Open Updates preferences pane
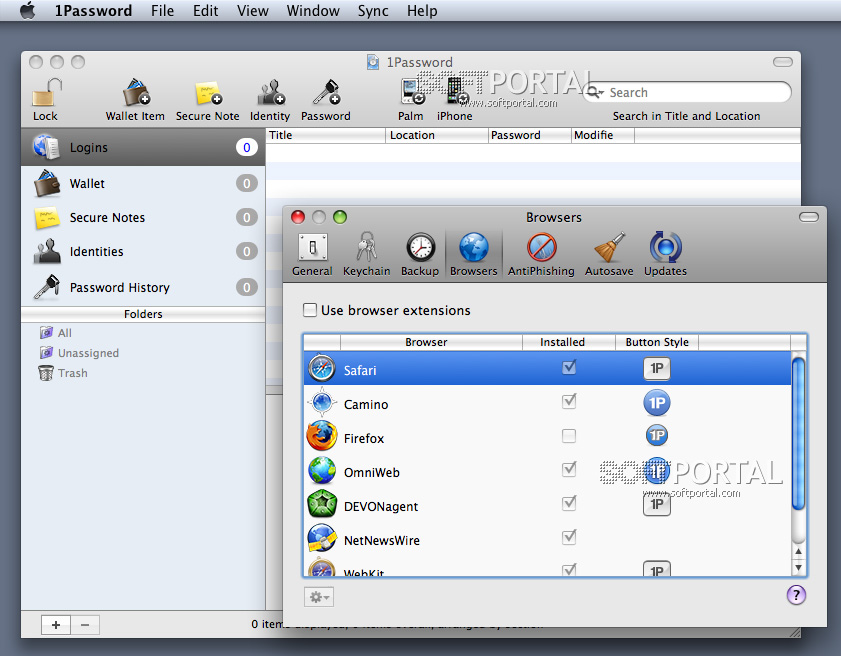Image resolution: width=841 pixels, height=656 pixels. [666, 254]
